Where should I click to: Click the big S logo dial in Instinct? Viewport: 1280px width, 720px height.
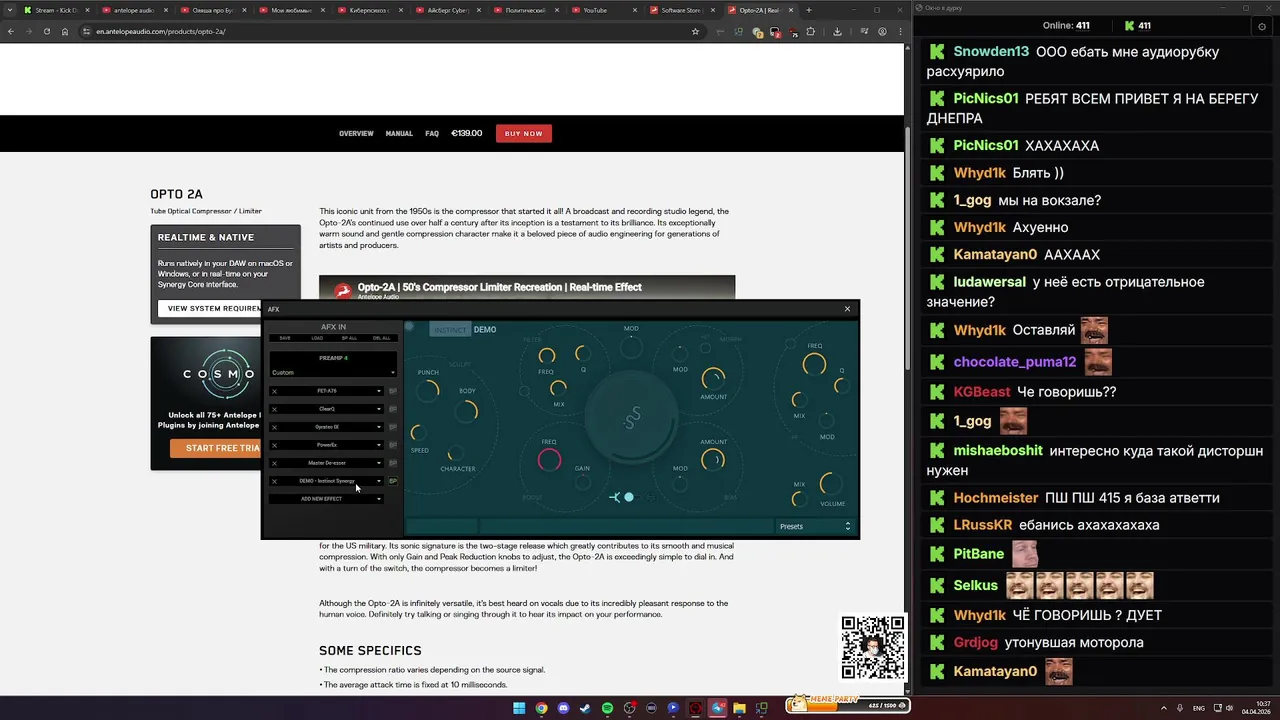click(630, 418)
